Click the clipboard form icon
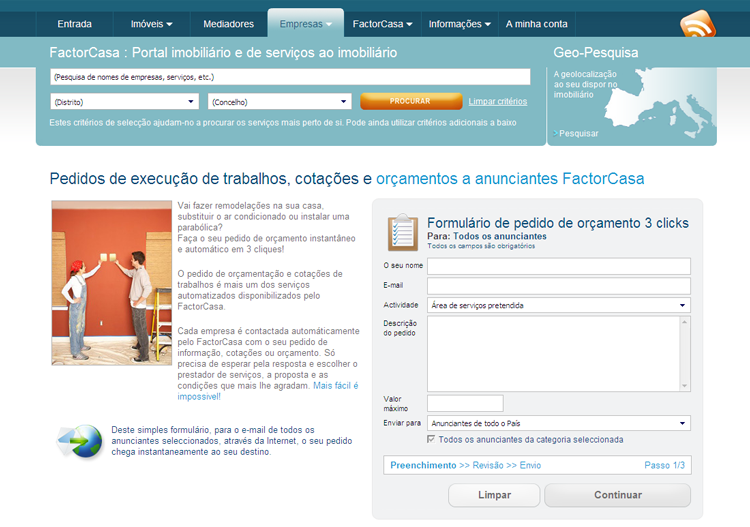750x527 pixels. (x=402, y=232)
